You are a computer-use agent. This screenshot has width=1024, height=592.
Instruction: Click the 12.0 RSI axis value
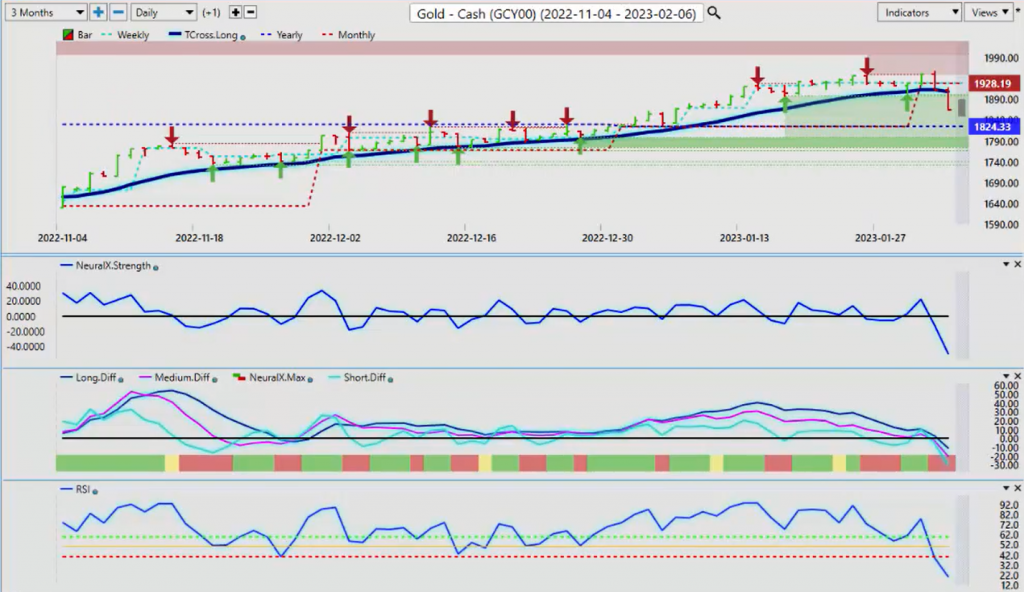point(1009,585)
